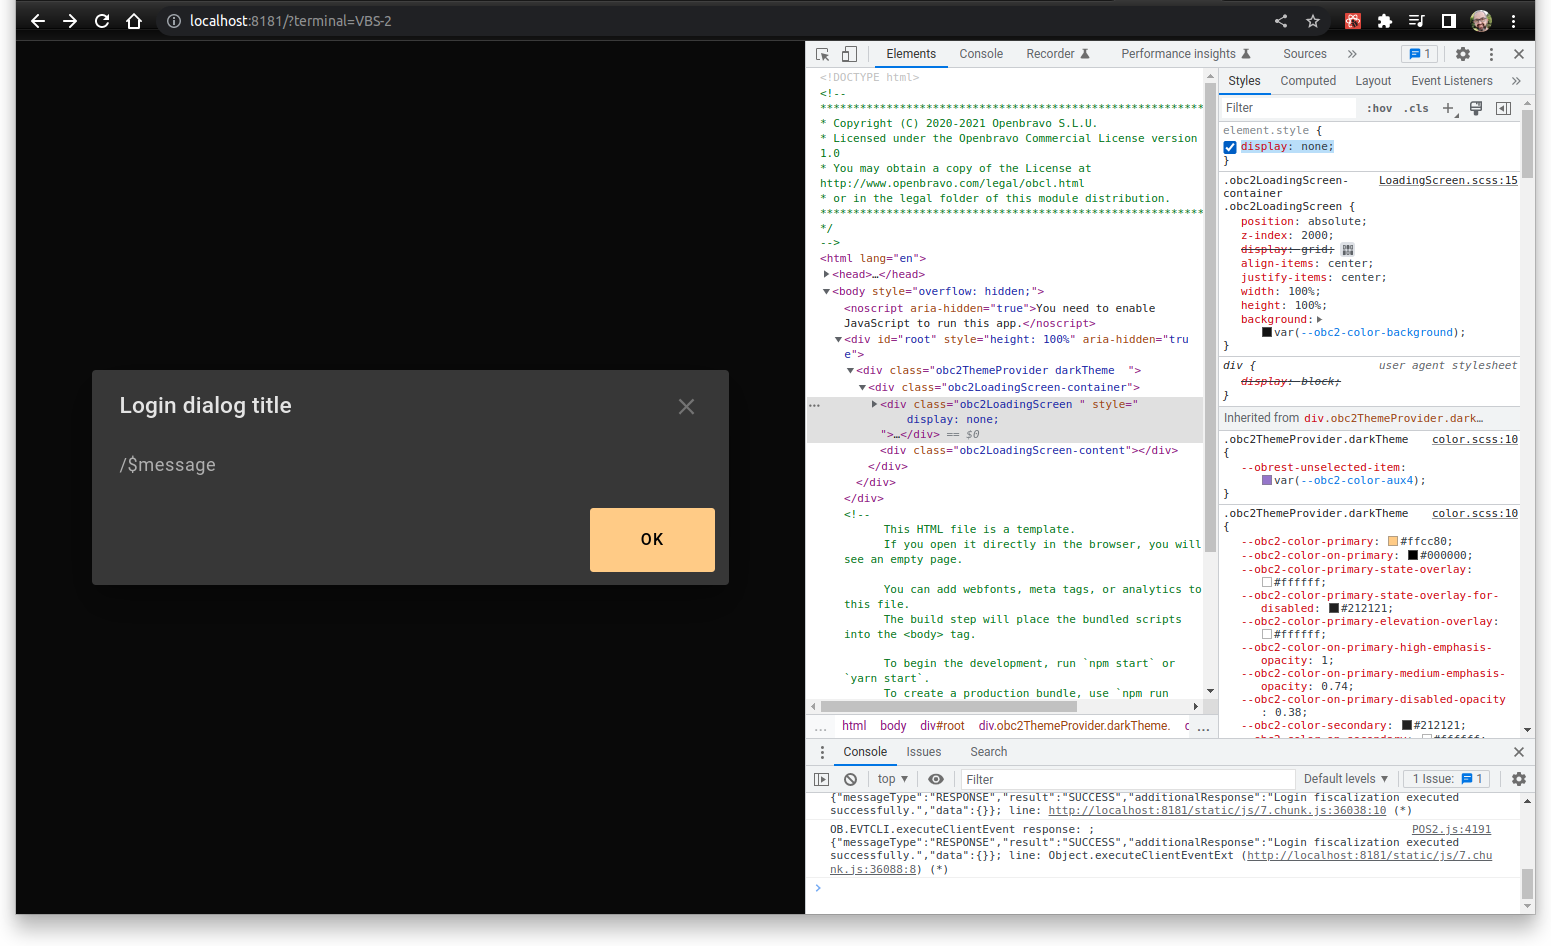Open the new style rule plus icon

point(1448,108)
